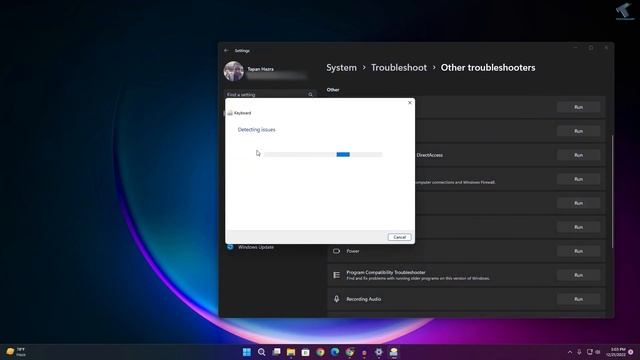
Task: Open the user profile picture
Action: coord(234,71)
